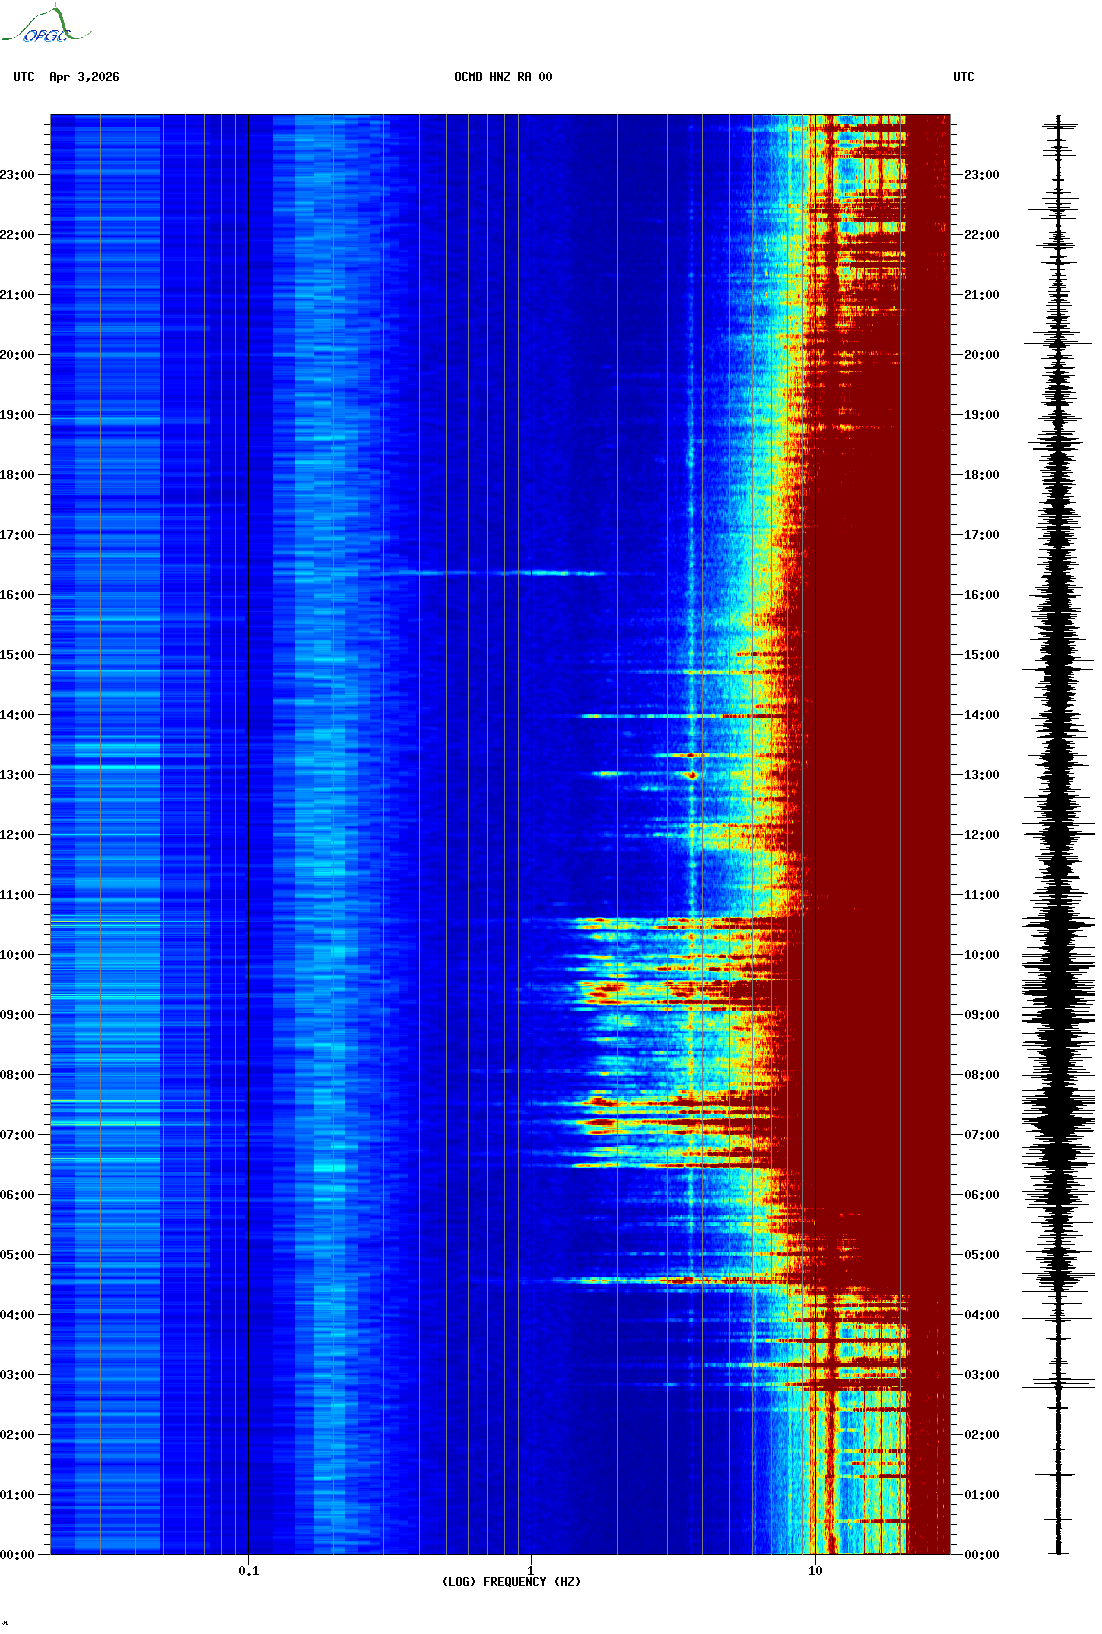The width and height of the screenshot is (1102, 1634).
Task: Click the UTC label above the right time axis
Action: [x=964, y=77]
